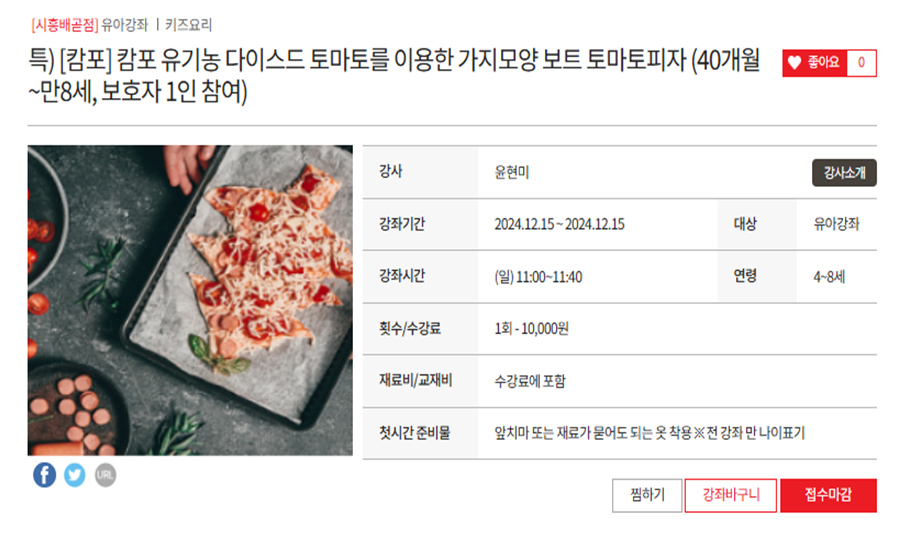Copy the class URL with the URL icon
Viewport: 900px width, 540px height.
point(105,475)
